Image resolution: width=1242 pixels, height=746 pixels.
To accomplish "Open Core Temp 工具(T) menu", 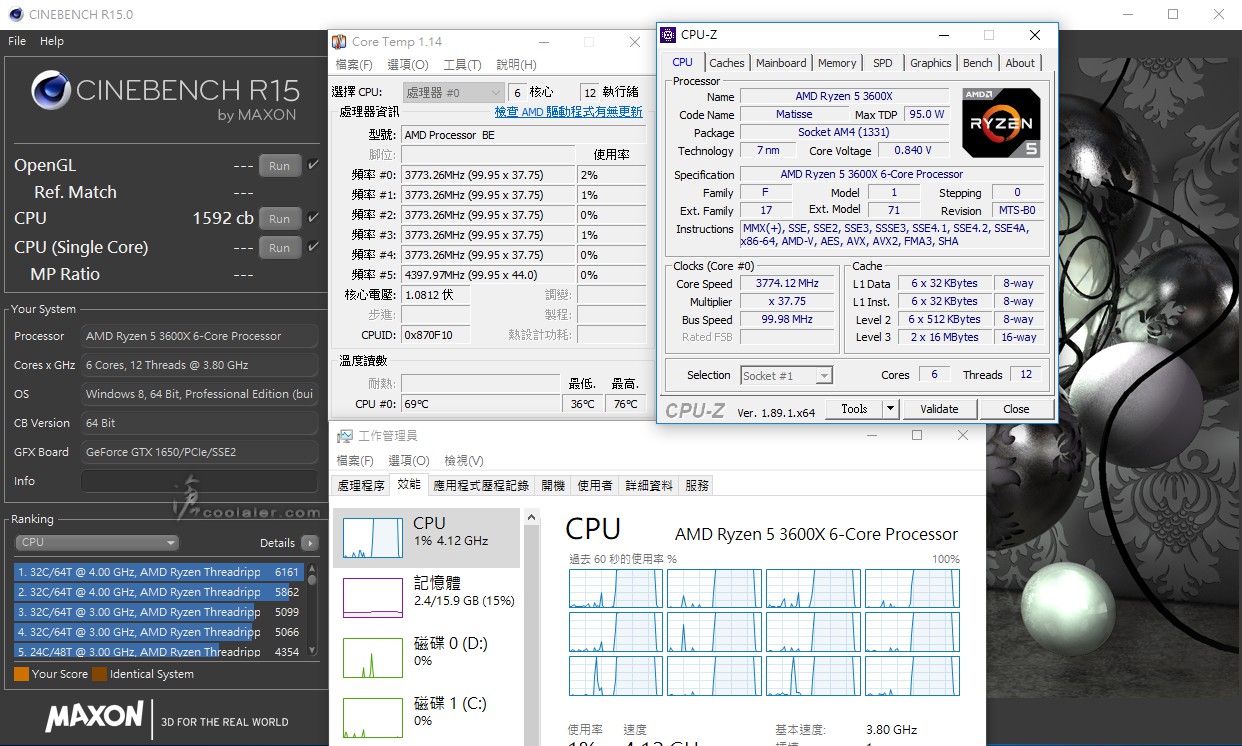I will tap(462, 65).
